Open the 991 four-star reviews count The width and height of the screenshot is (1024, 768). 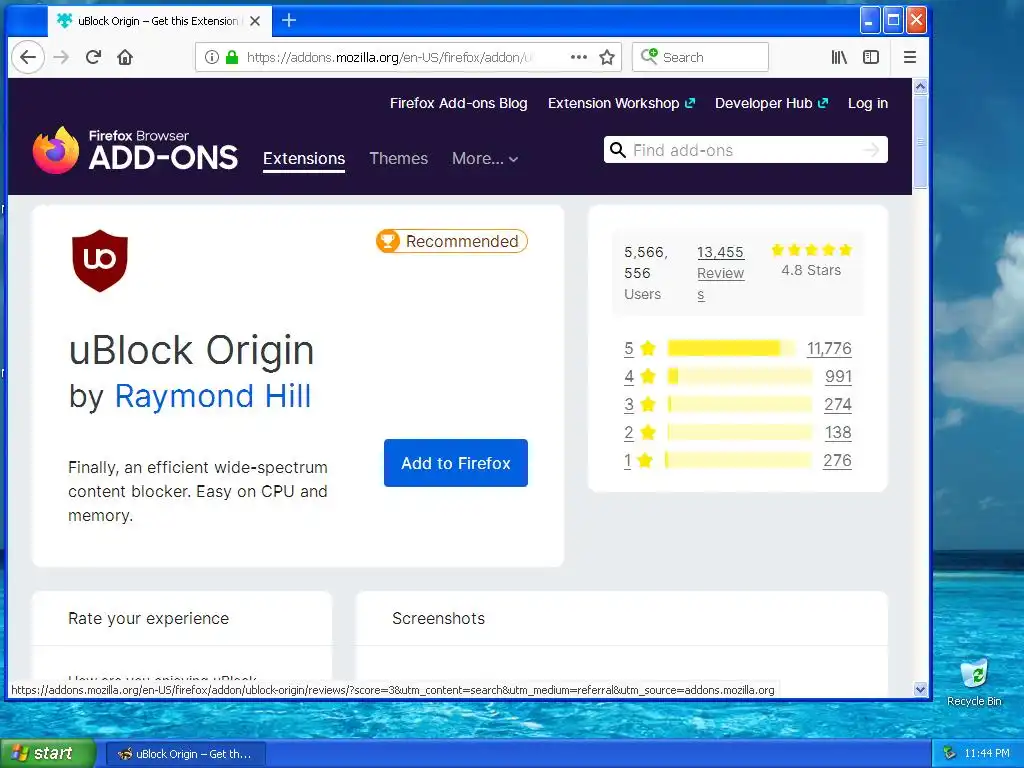point(838,377)
